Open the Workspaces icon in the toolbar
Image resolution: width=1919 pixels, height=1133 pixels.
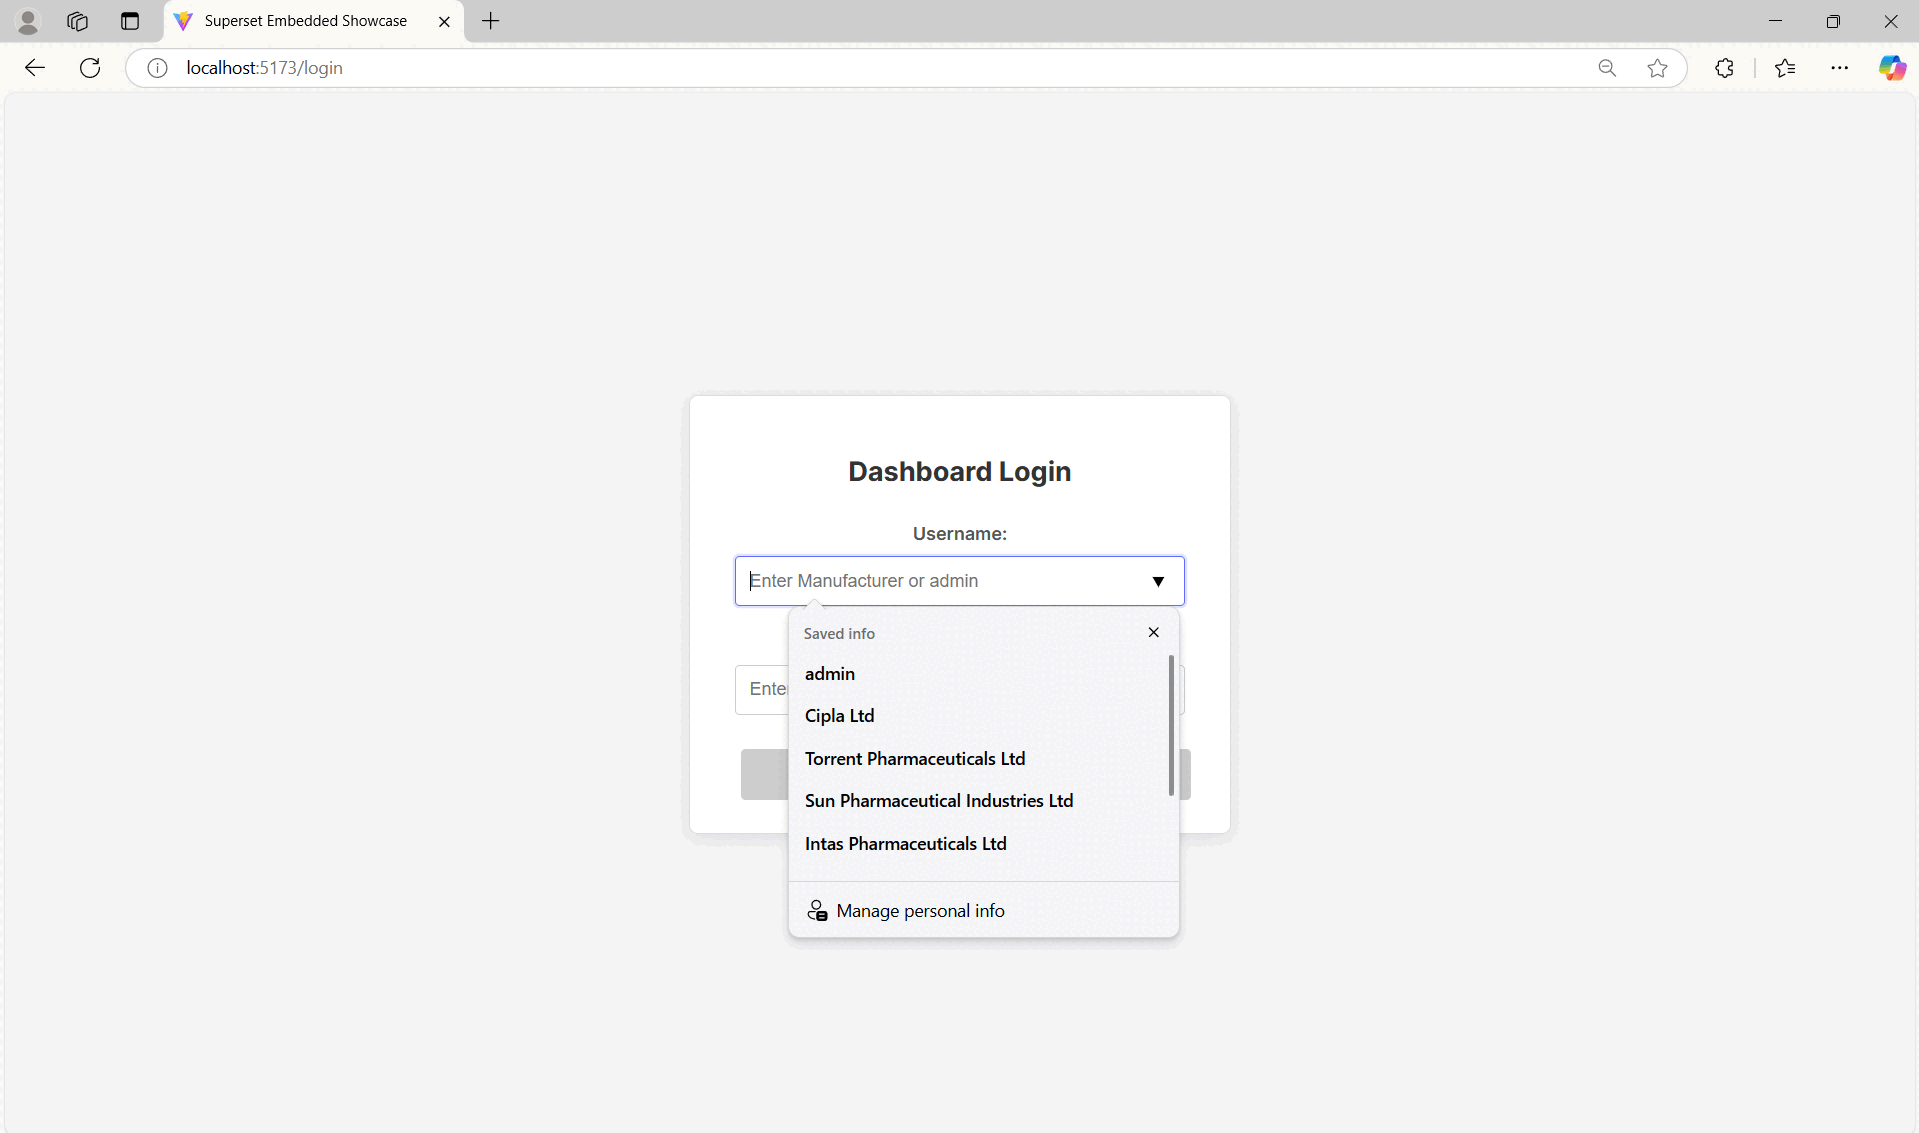point(77,21)
